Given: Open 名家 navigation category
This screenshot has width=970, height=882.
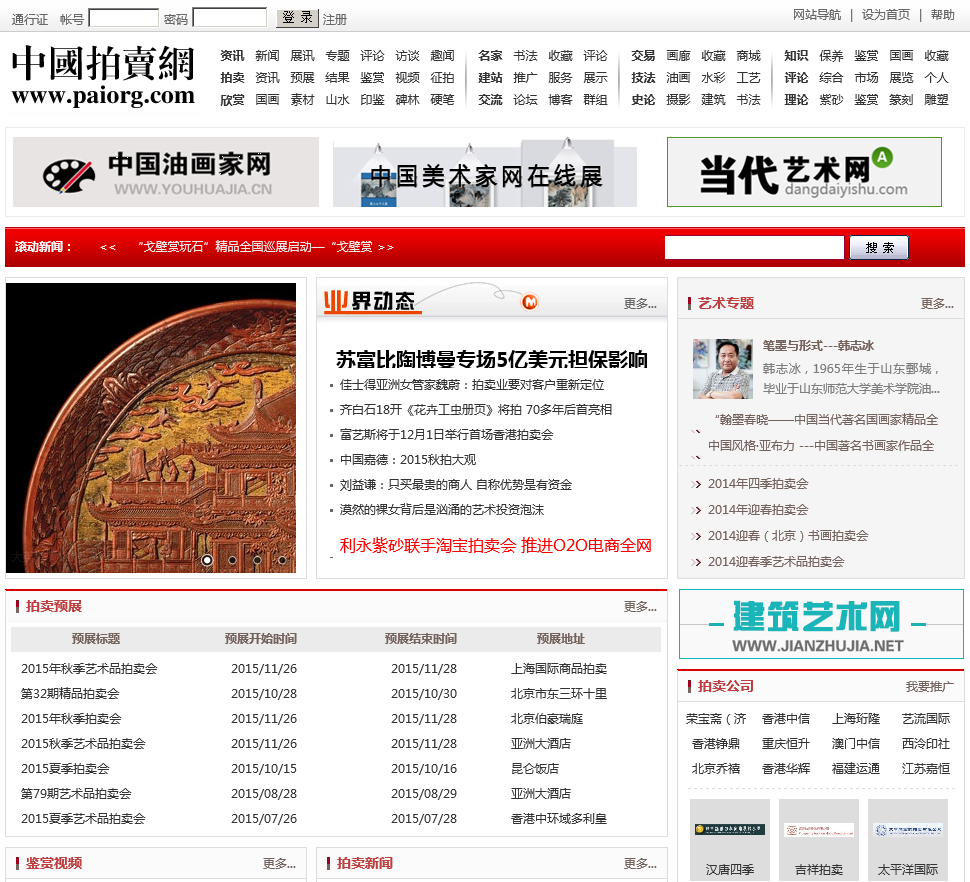Looking at the screenshot, I should tap(490, 56).
